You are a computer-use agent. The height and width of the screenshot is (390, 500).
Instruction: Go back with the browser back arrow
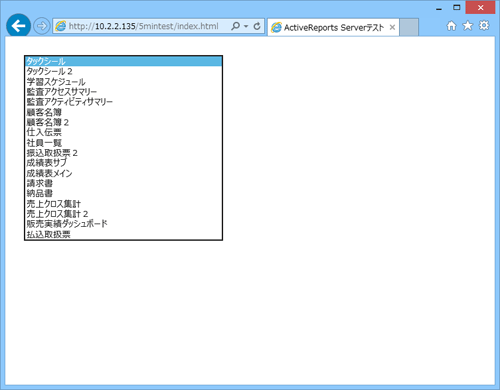point(18,26)
